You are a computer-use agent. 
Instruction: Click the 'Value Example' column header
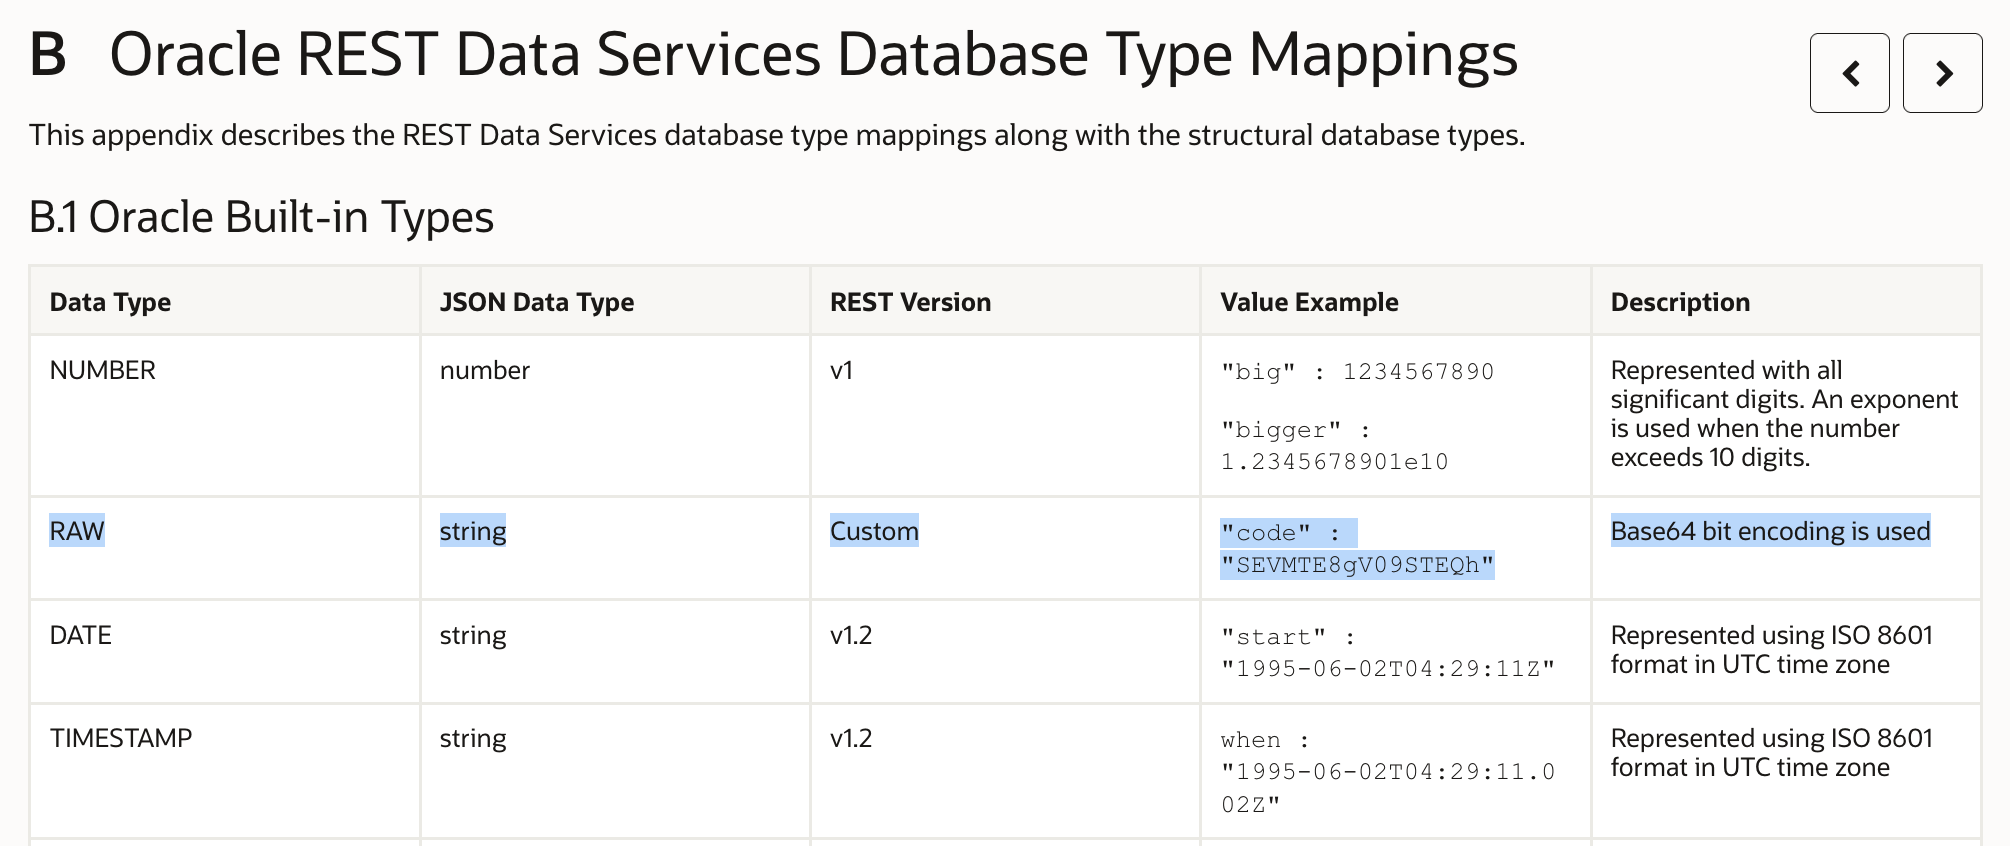pyautogui.click(x=1309, y=302)
